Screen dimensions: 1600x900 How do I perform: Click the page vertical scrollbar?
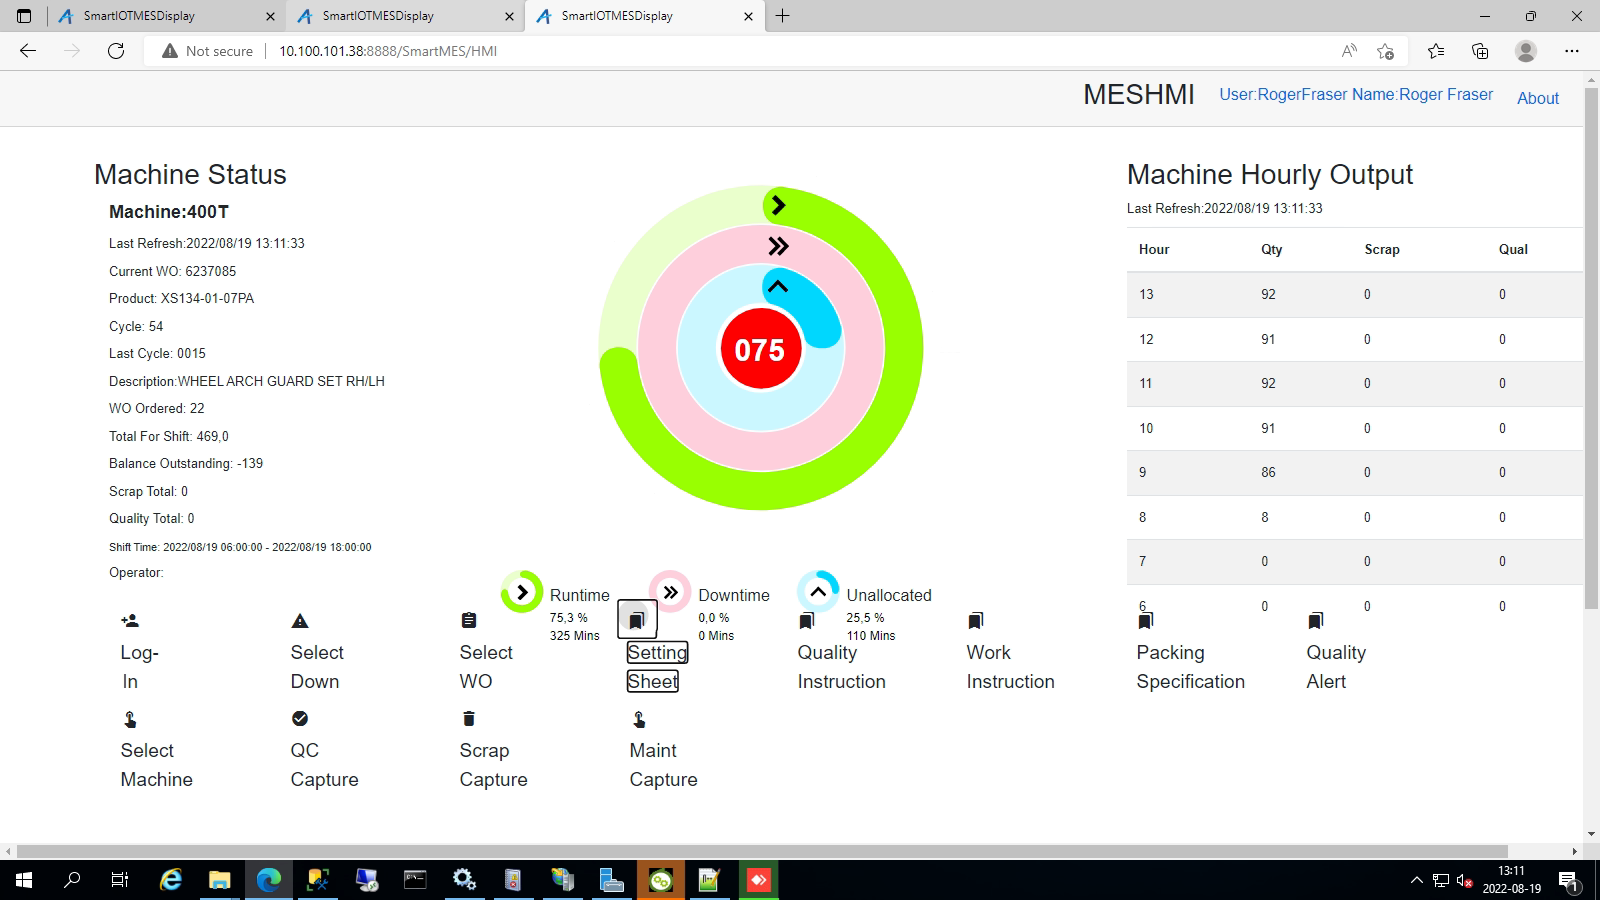pyautogui.click(x=1591, y=350)
